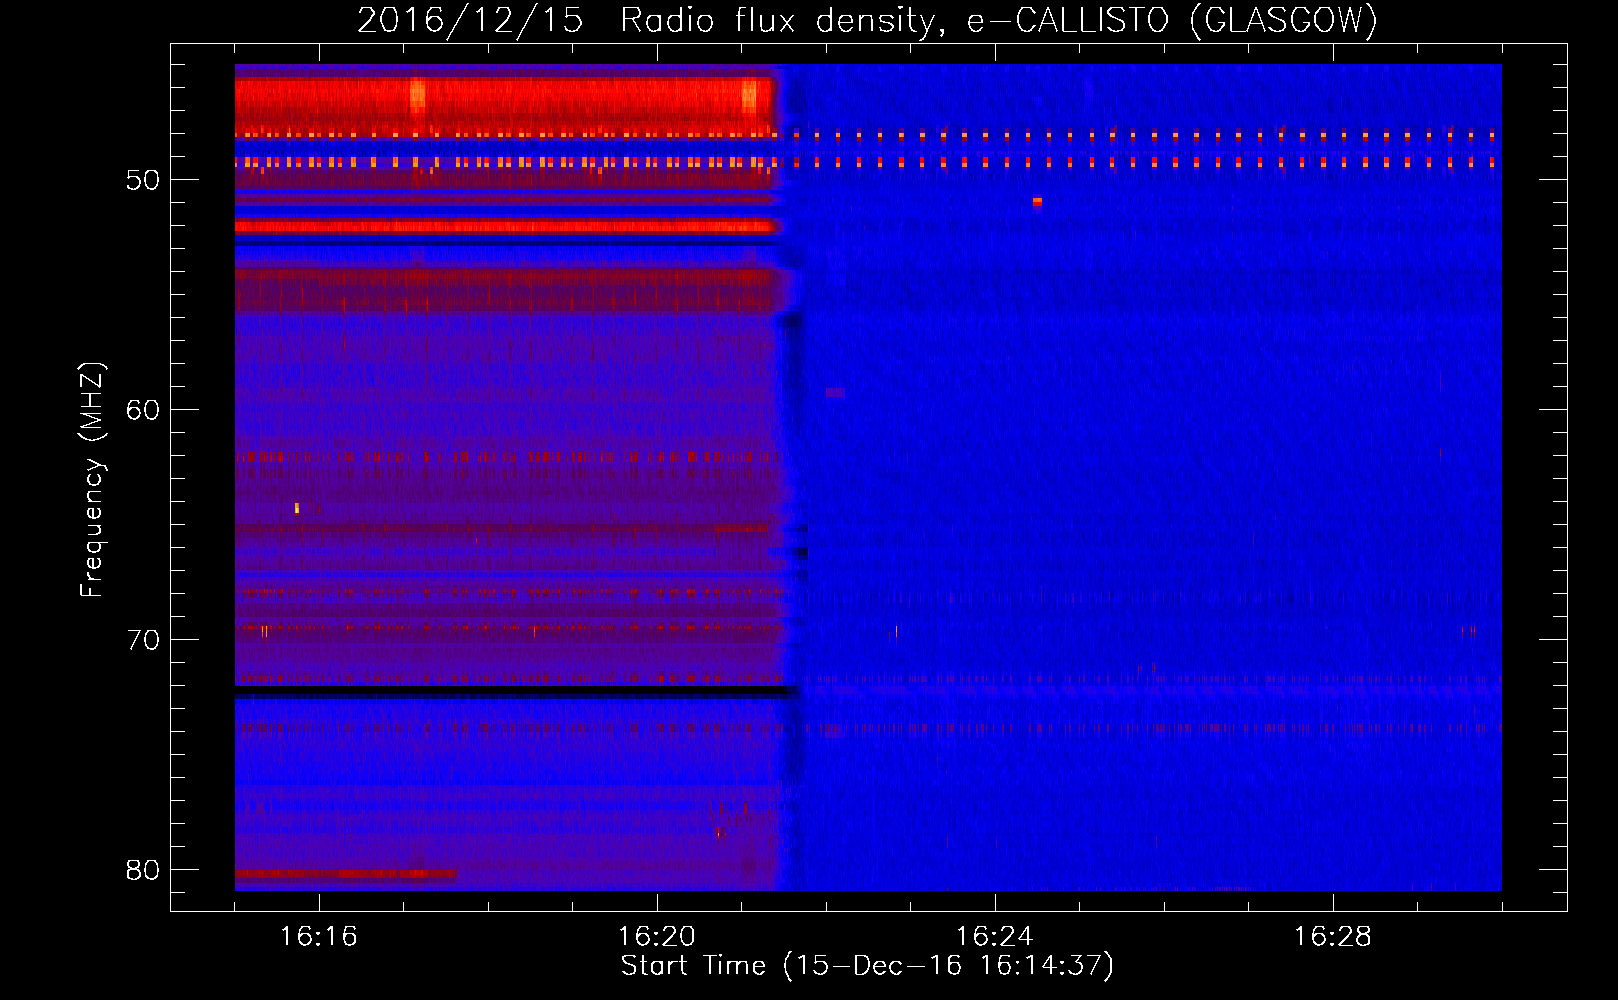
Task: Click the 80 frequency tick label
Action: click(x=143, y=870)
